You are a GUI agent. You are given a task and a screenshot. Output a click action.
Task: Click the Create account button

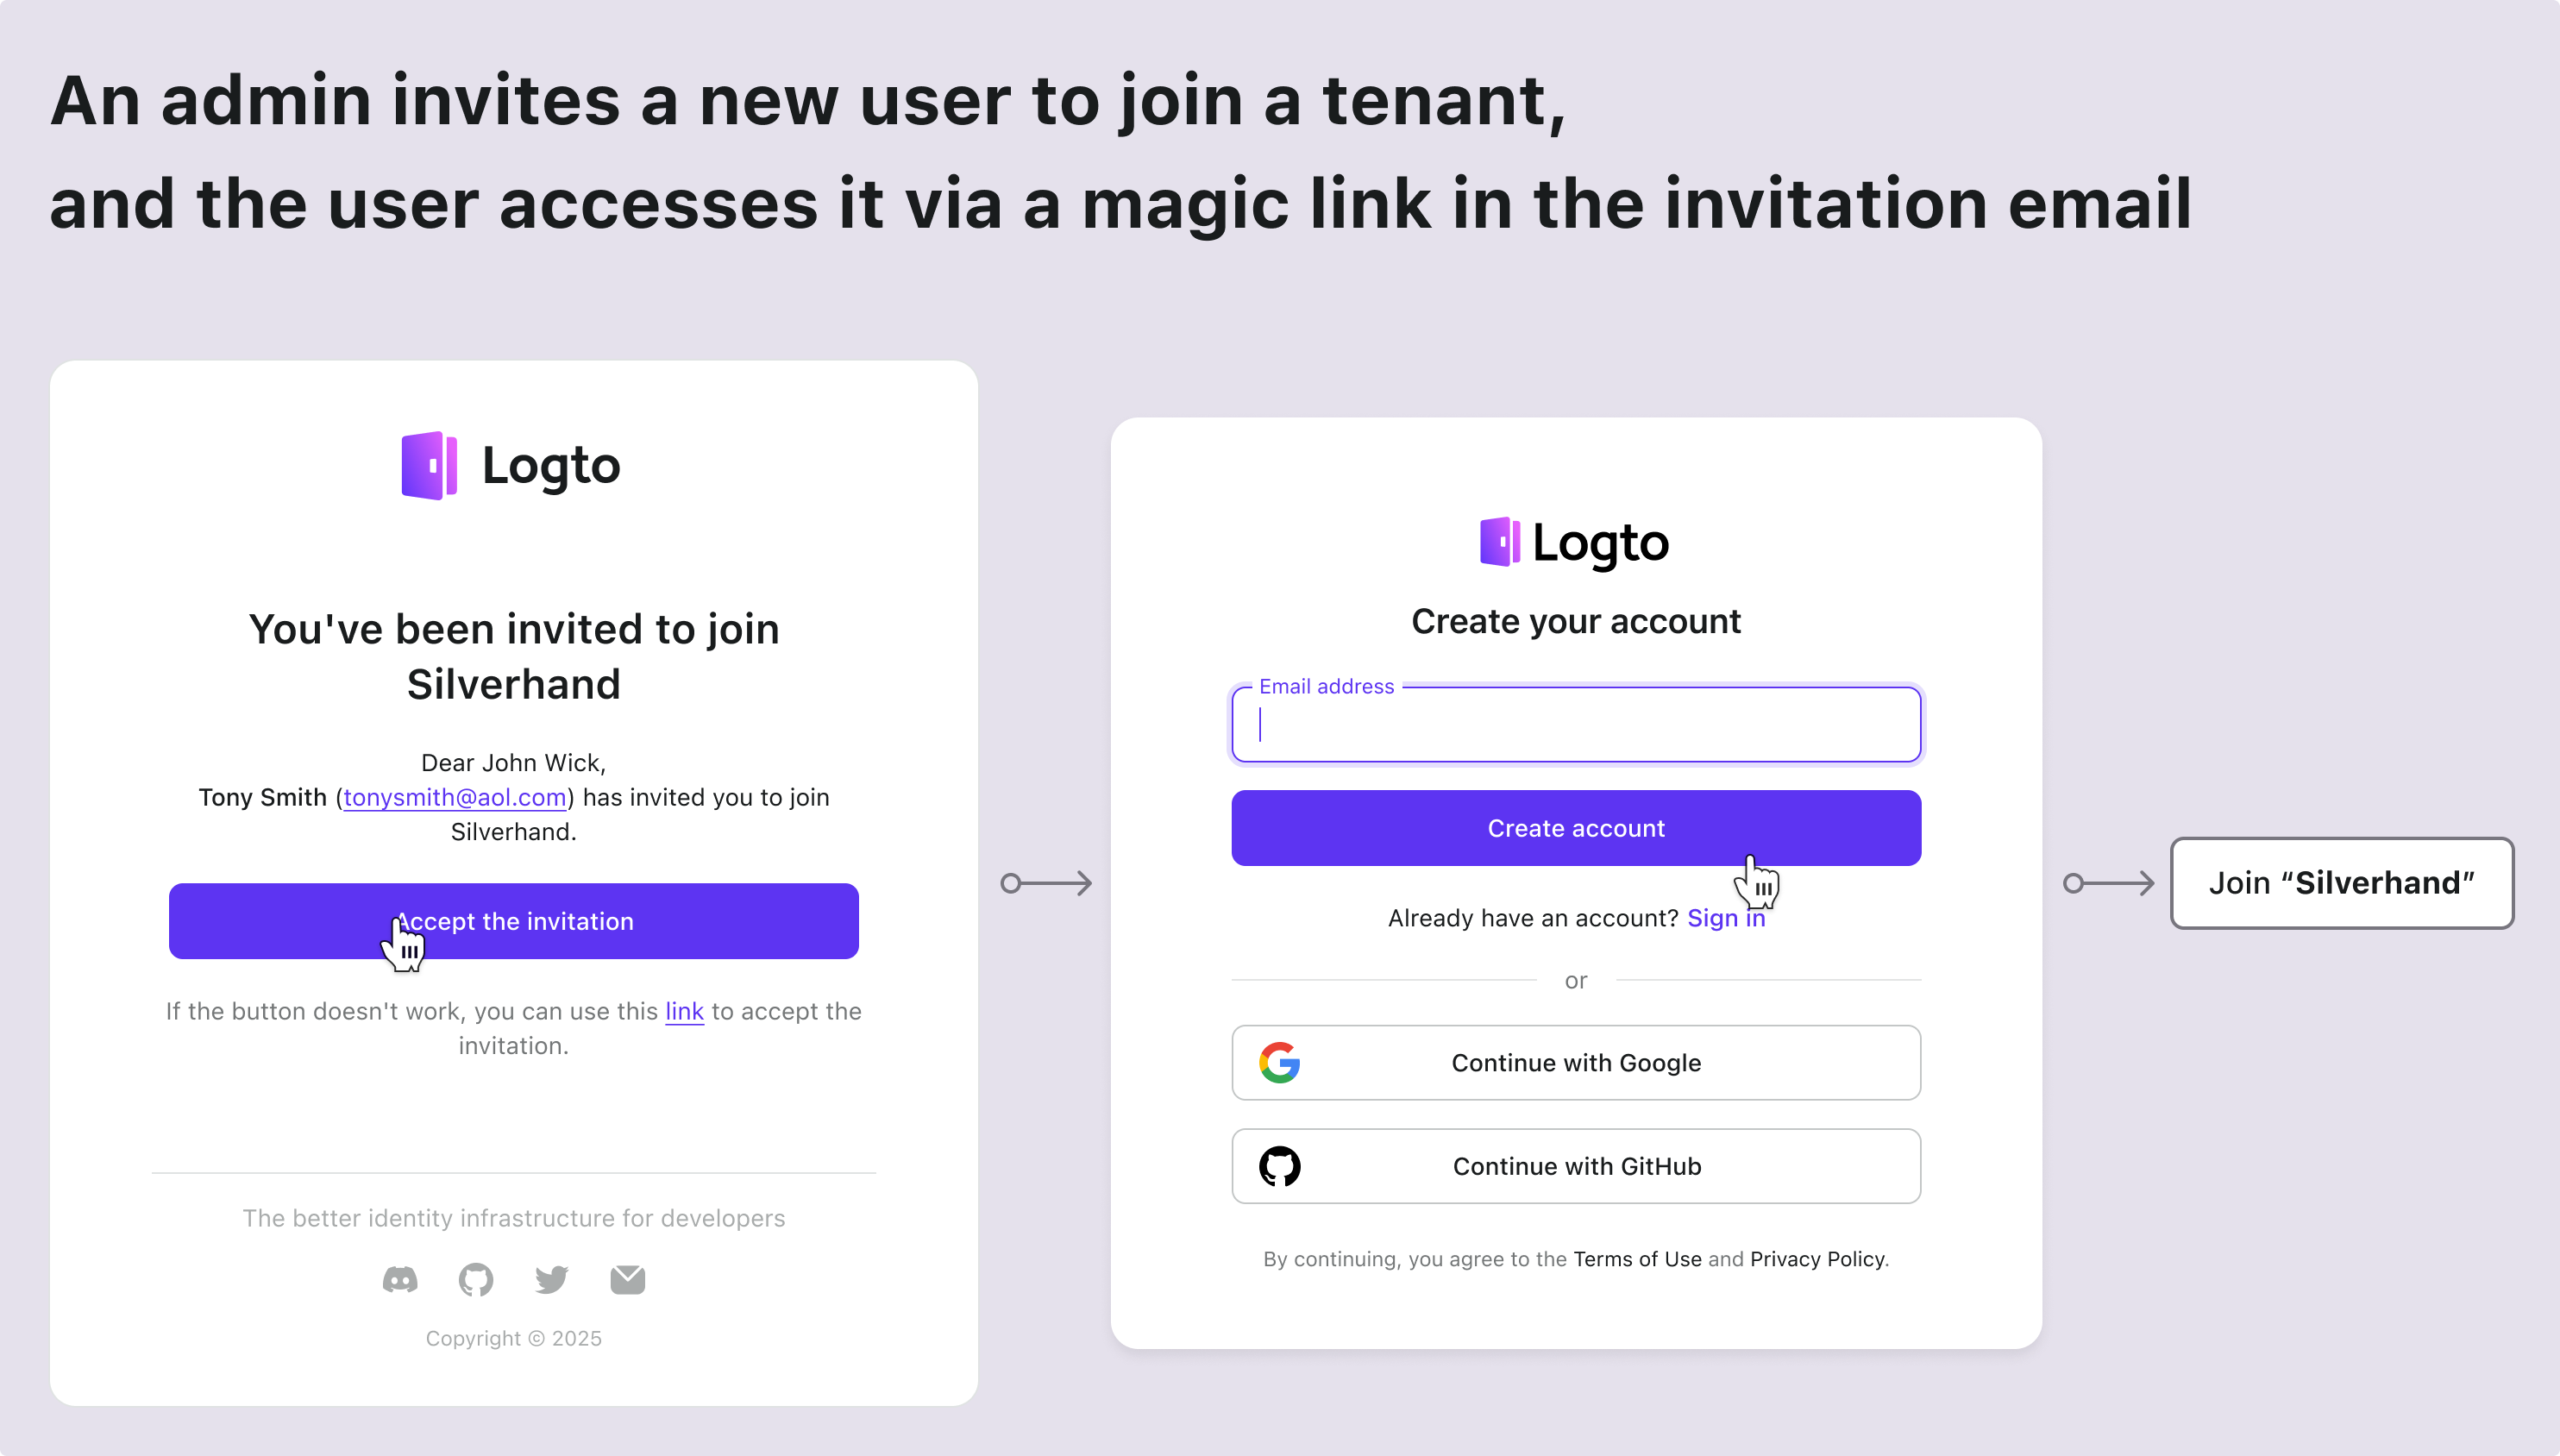(x=1575, y=826)
